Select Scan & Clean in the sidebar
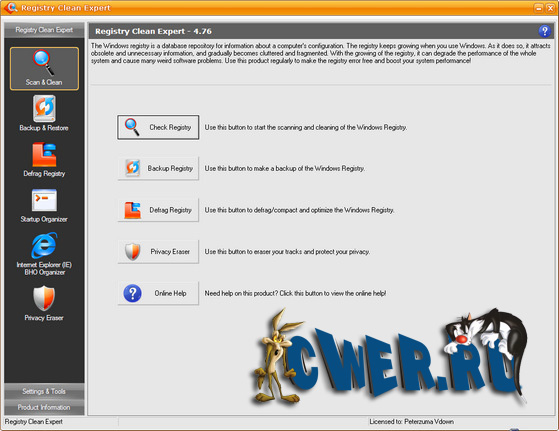Image resolution: width=559 pixels, height=431 pixels. 44,68
